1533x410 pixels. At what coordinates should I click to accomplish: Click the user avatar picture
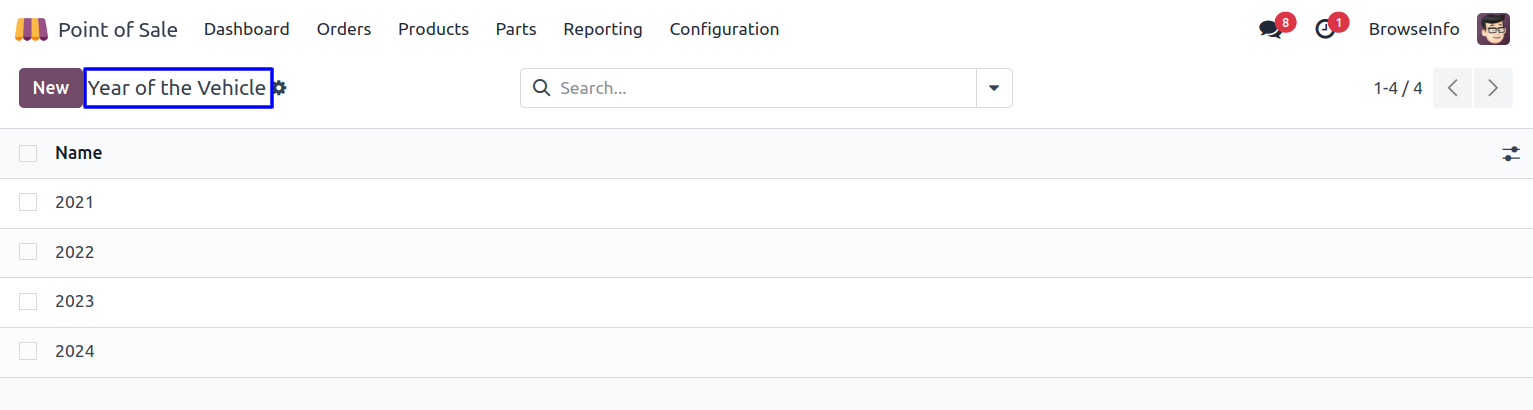tap(1493, 30)
